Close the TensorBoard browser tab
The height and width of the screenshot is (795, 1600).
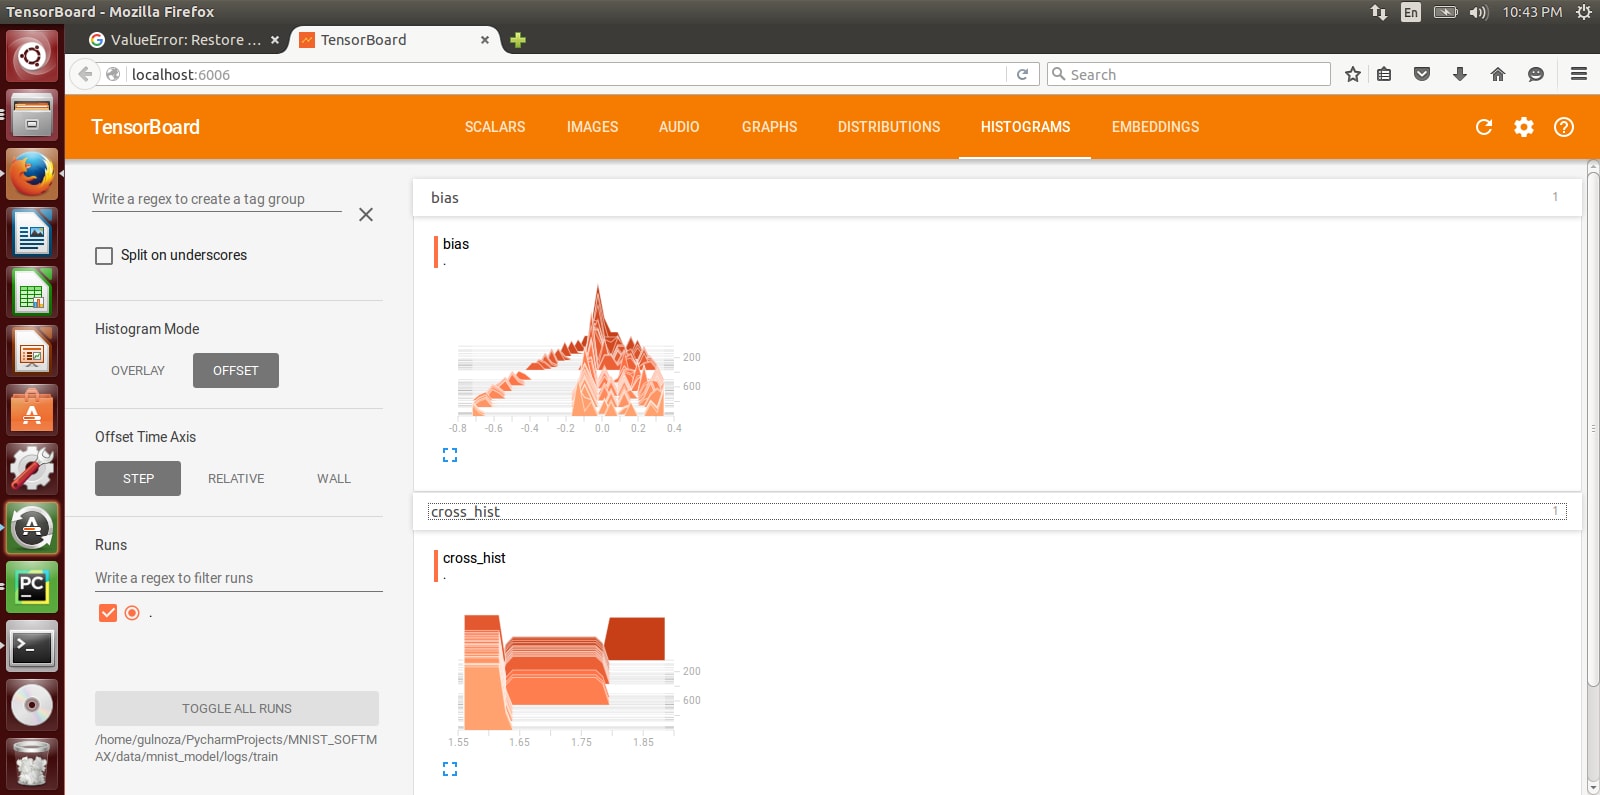(485, 40)
